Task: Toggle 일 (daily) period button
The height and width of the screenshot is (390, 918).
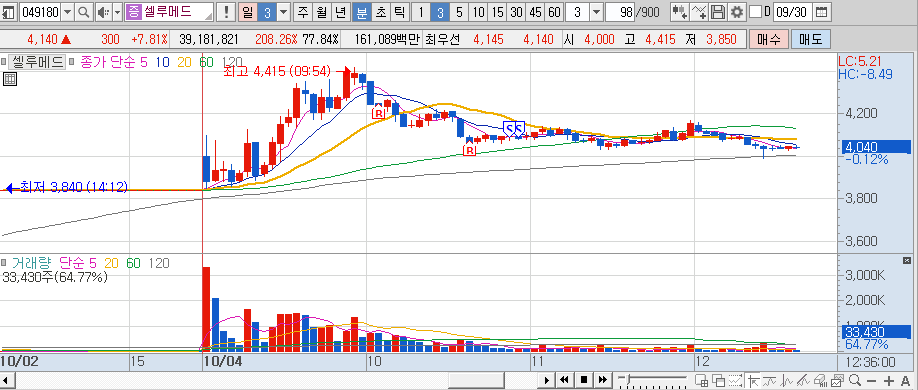Action: click(247, 11)
